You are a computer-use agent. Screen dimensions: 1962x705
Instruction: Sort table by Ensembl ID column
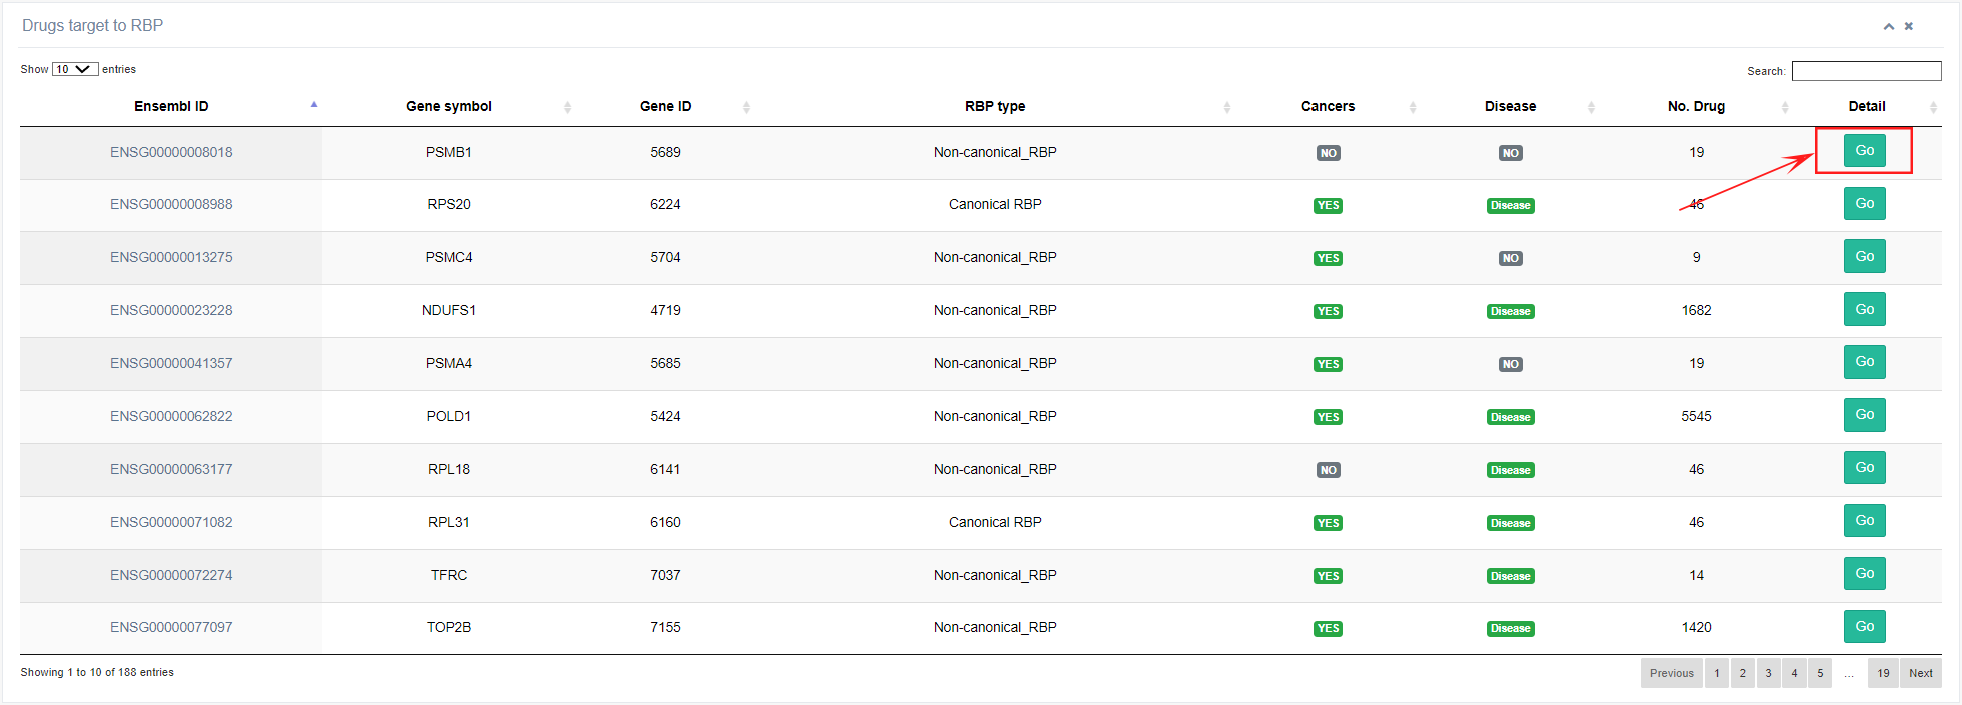pyautogui.click(x=171, y=106)
